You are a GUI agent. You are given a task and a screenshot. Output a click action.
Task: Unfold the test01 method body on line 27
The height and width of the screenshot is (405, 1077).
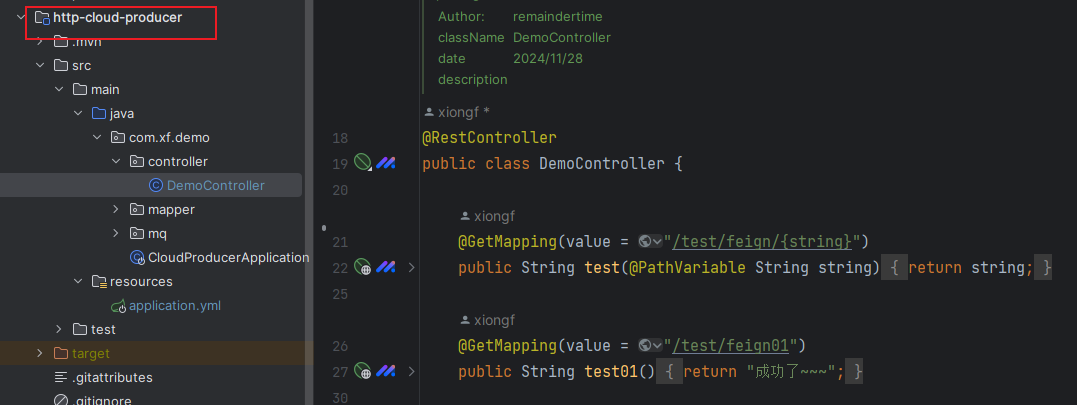coord(411,371)
